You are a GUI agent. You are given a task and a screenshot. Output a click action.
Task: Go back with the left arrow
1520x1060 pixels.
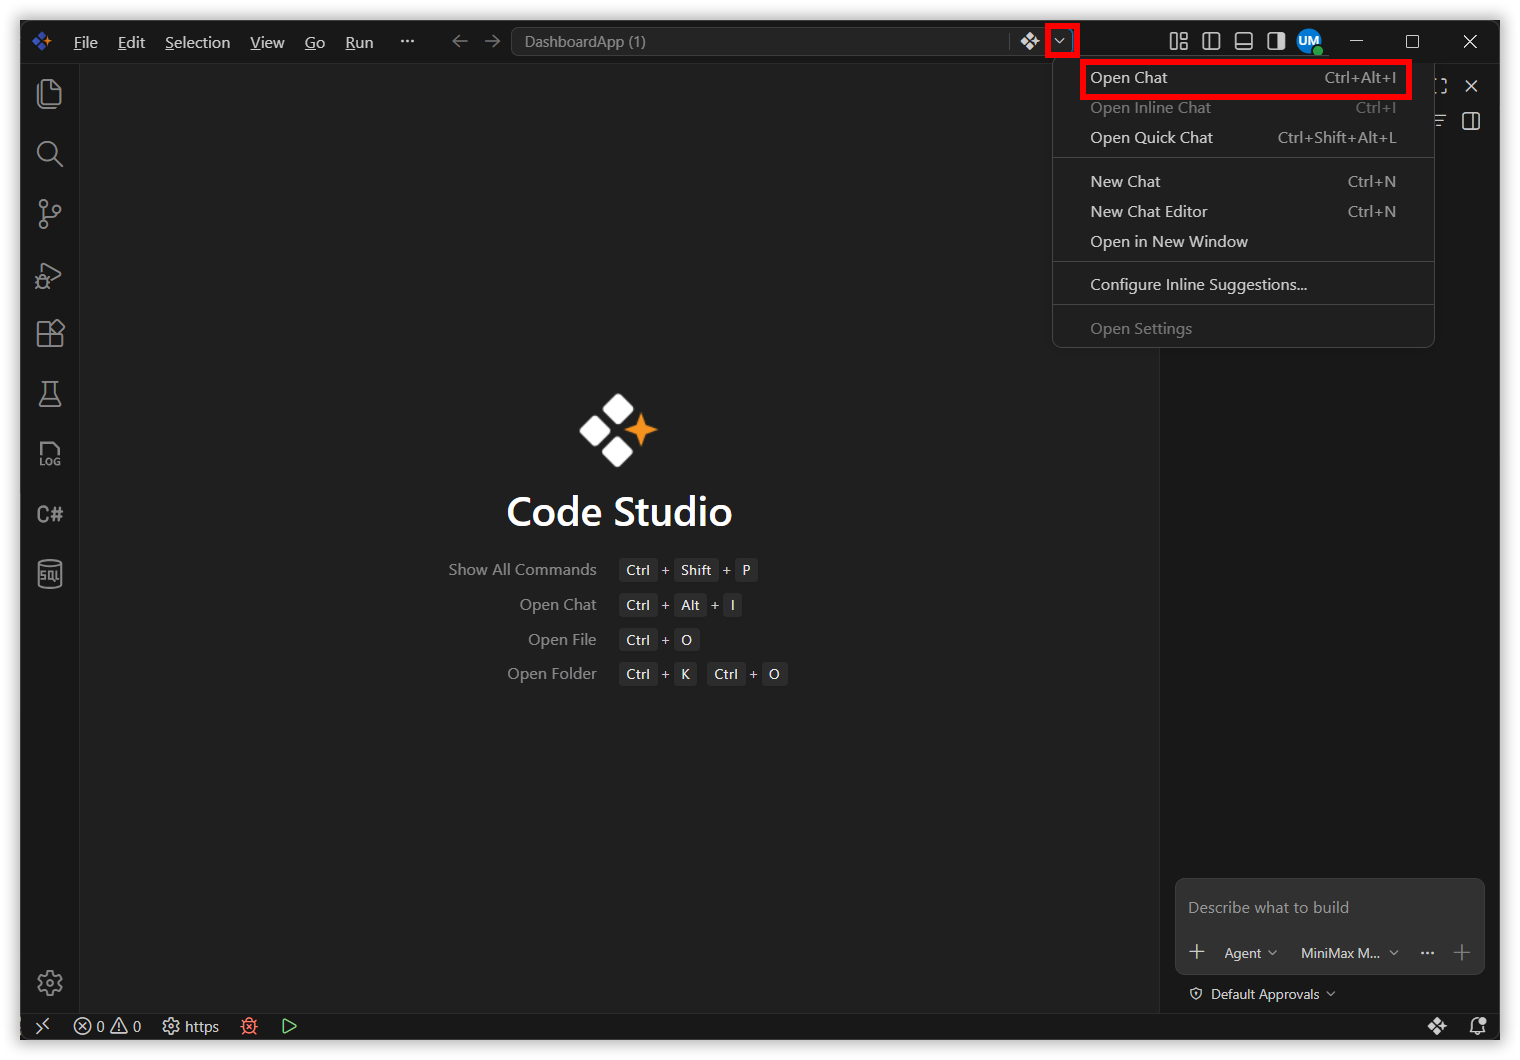pos(459,41)
